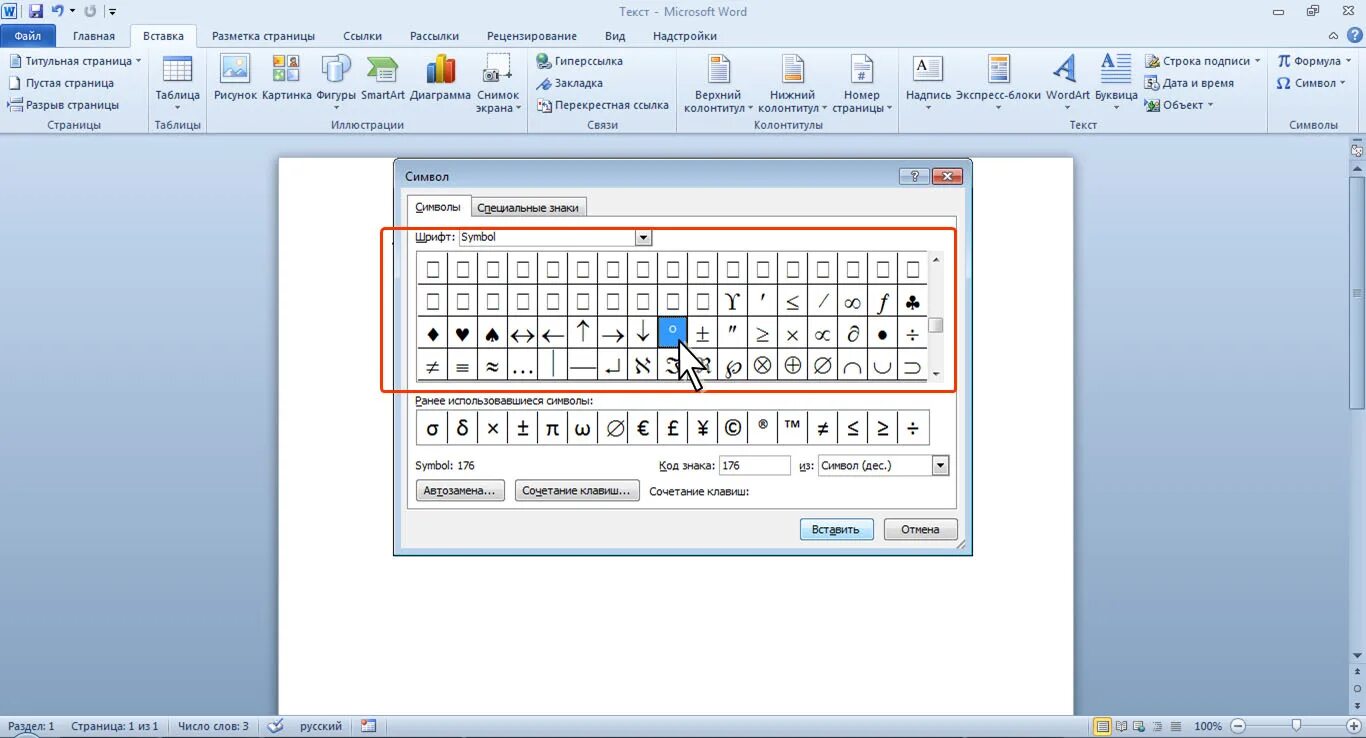
Task: Click the dialog help question button
Action: click(914, 176)
